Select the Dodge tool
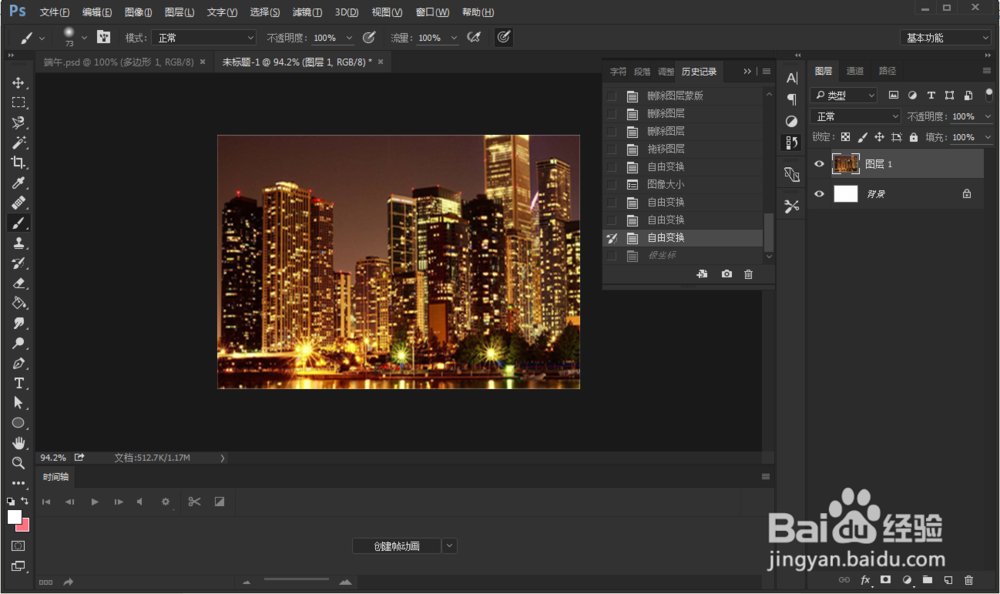The image size is (1000, 594). tap(18, 343)
